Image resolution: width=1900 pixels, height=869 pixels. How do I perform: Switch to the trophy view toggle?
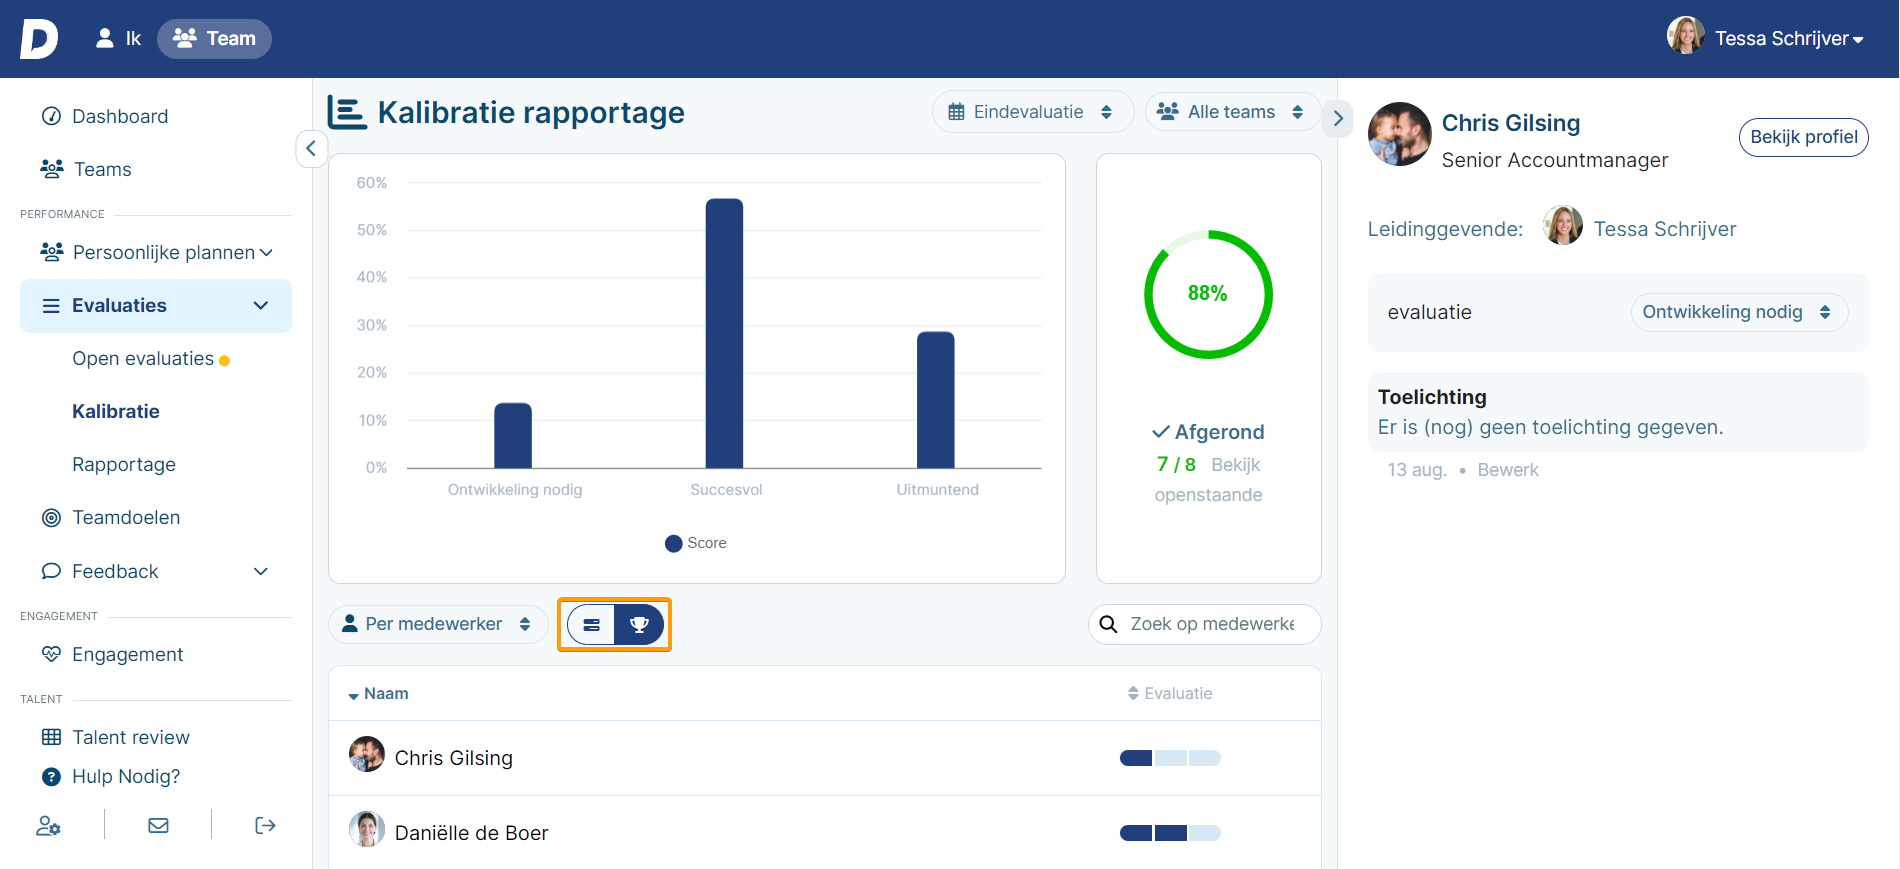(639, 624)
